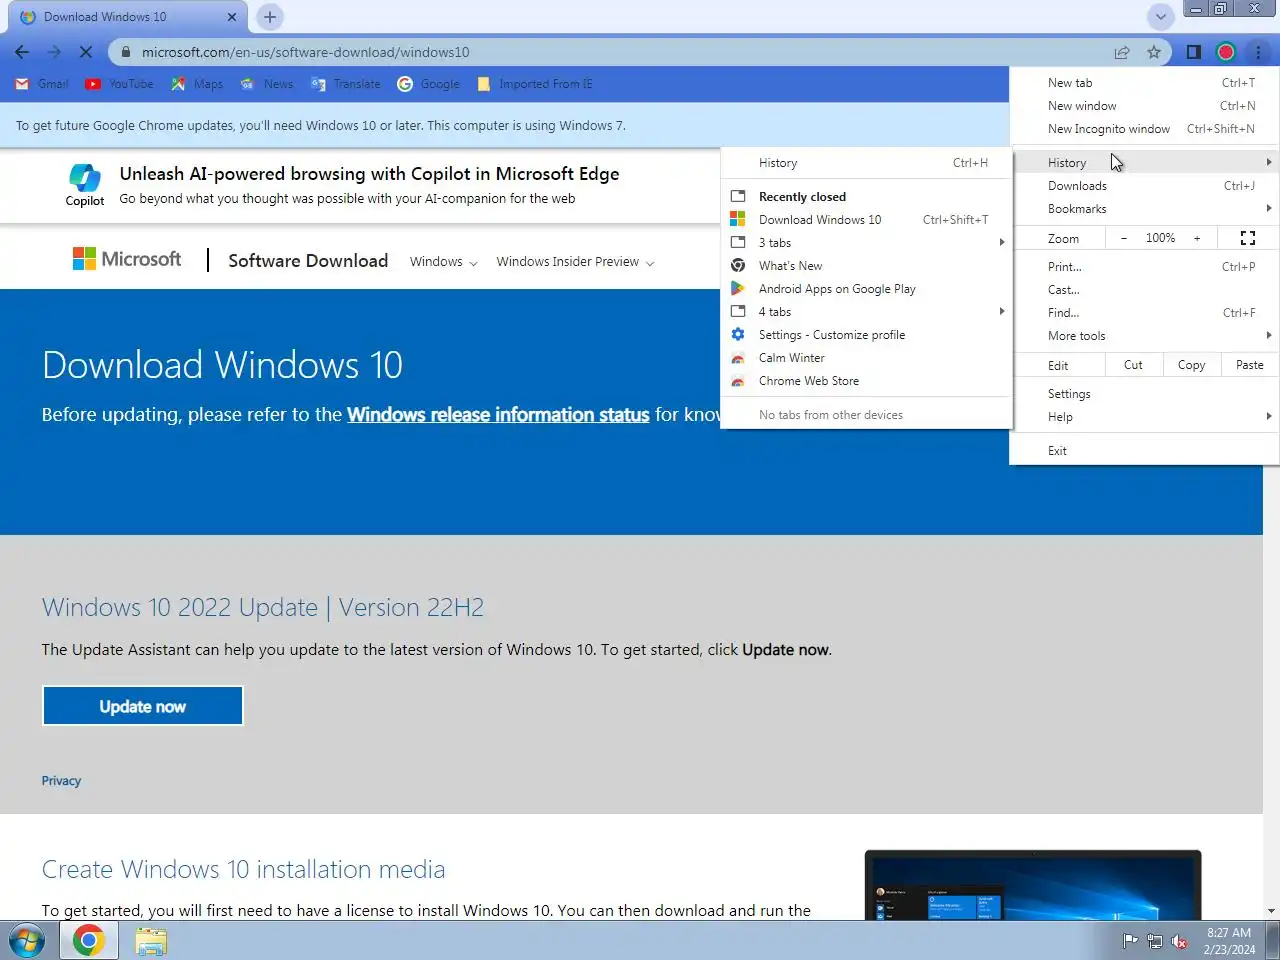Open Downloads from Chrome menu
Screen dimensions: 1280x960
pyautogui.click(x=1145, y=186)
